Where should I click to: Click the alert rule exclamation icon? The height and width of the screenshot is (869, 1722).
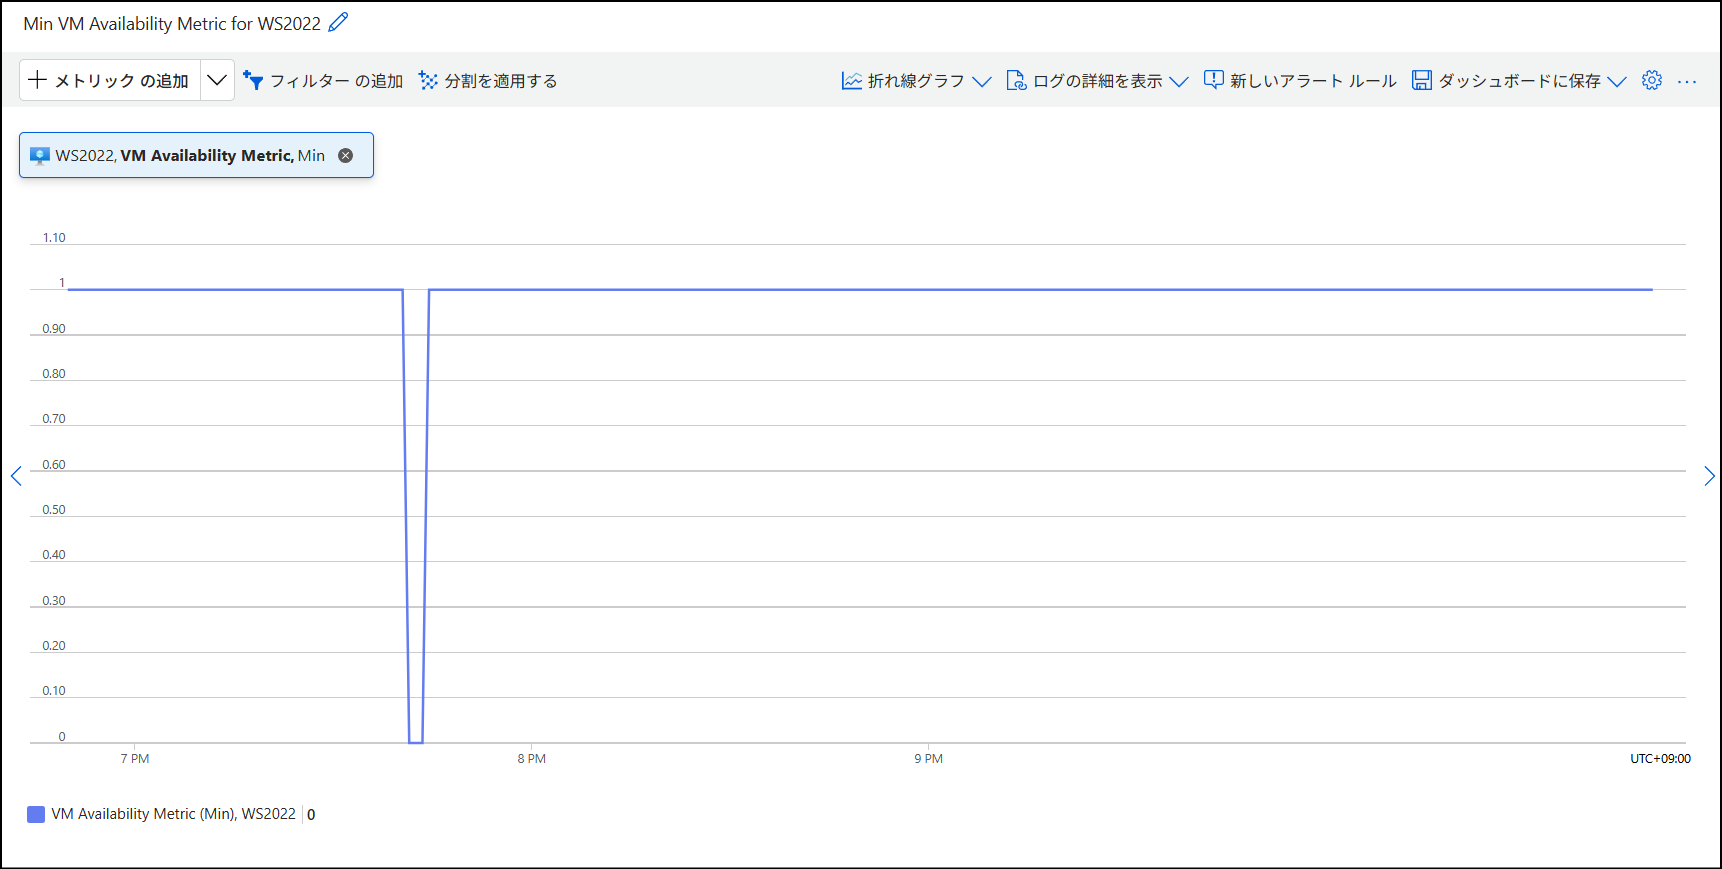1213,80
